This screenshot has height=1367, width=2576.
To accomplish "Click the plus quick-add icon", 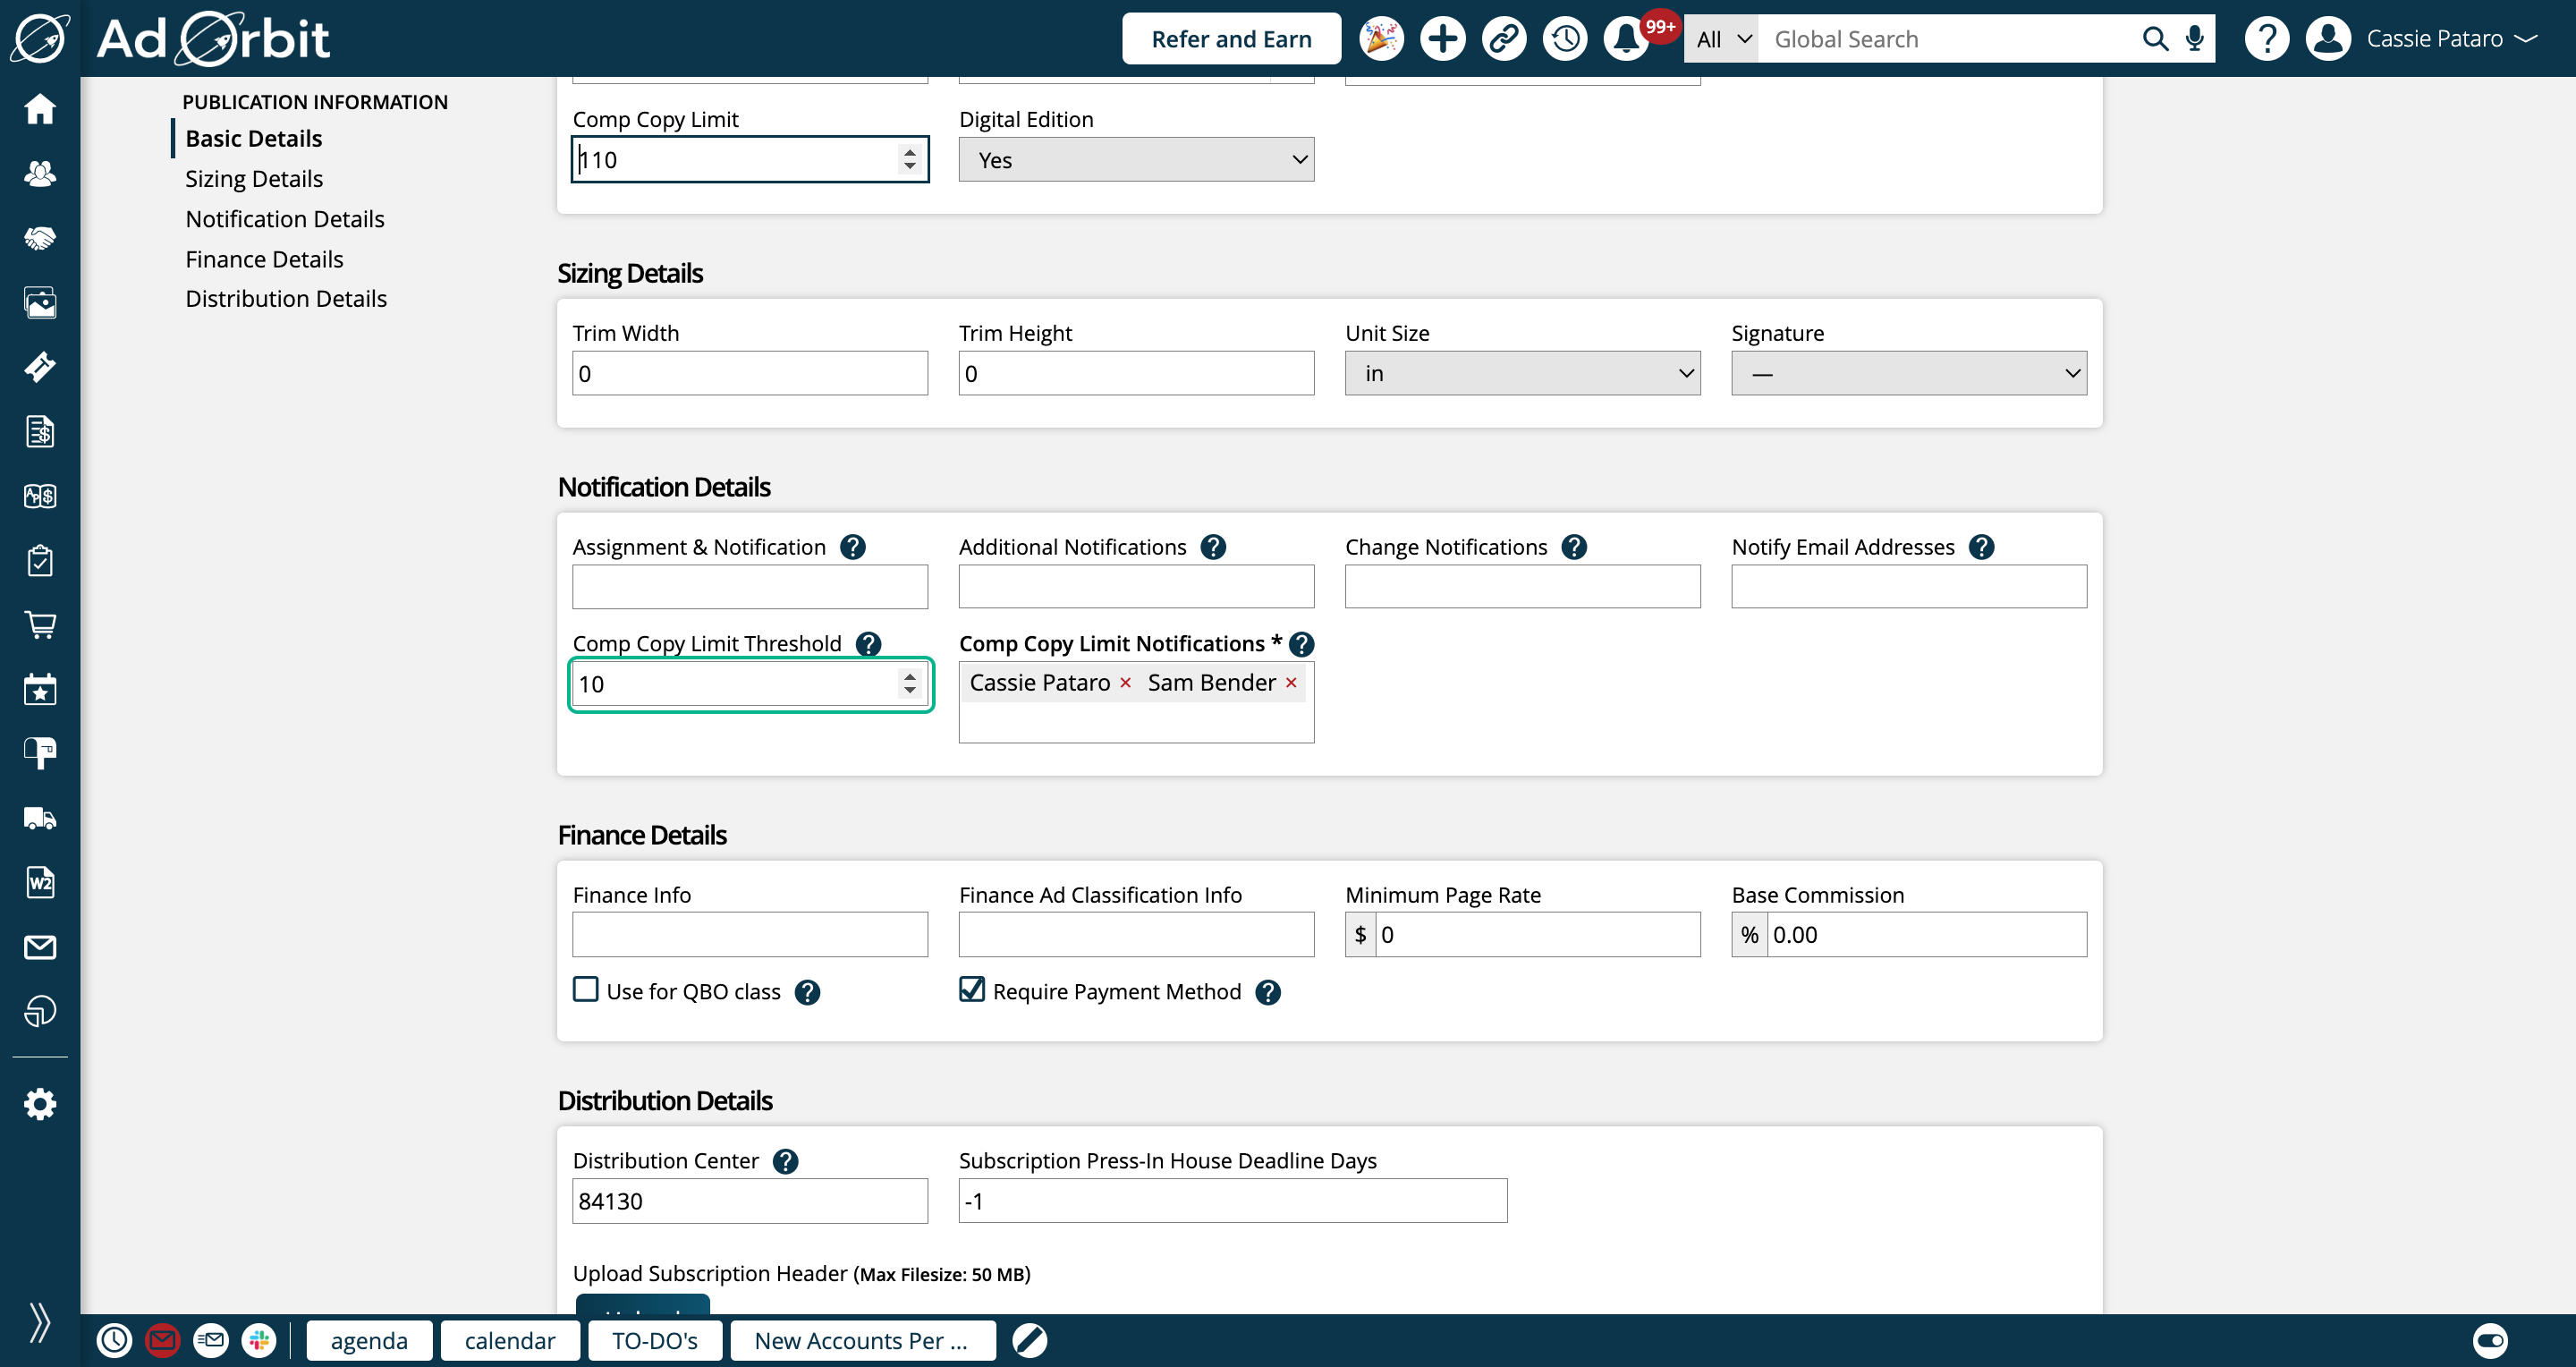I will [1442, 39].
